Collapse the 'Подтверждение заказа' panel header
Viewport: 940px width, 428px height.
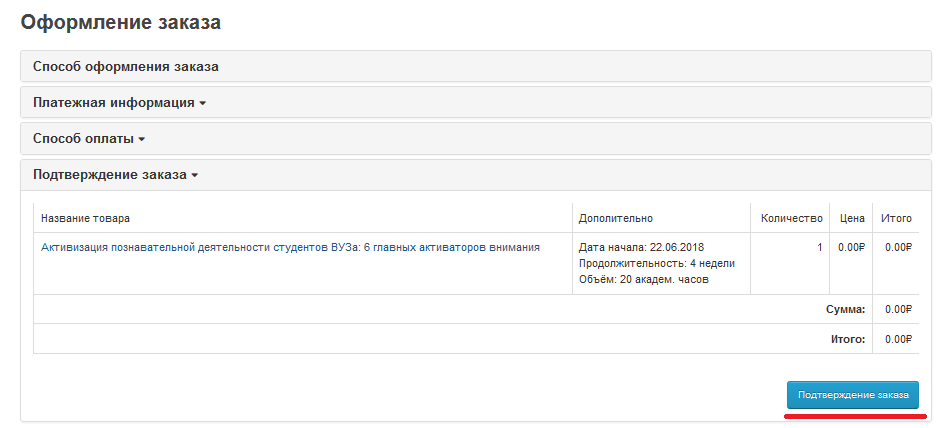click(110, 175)
